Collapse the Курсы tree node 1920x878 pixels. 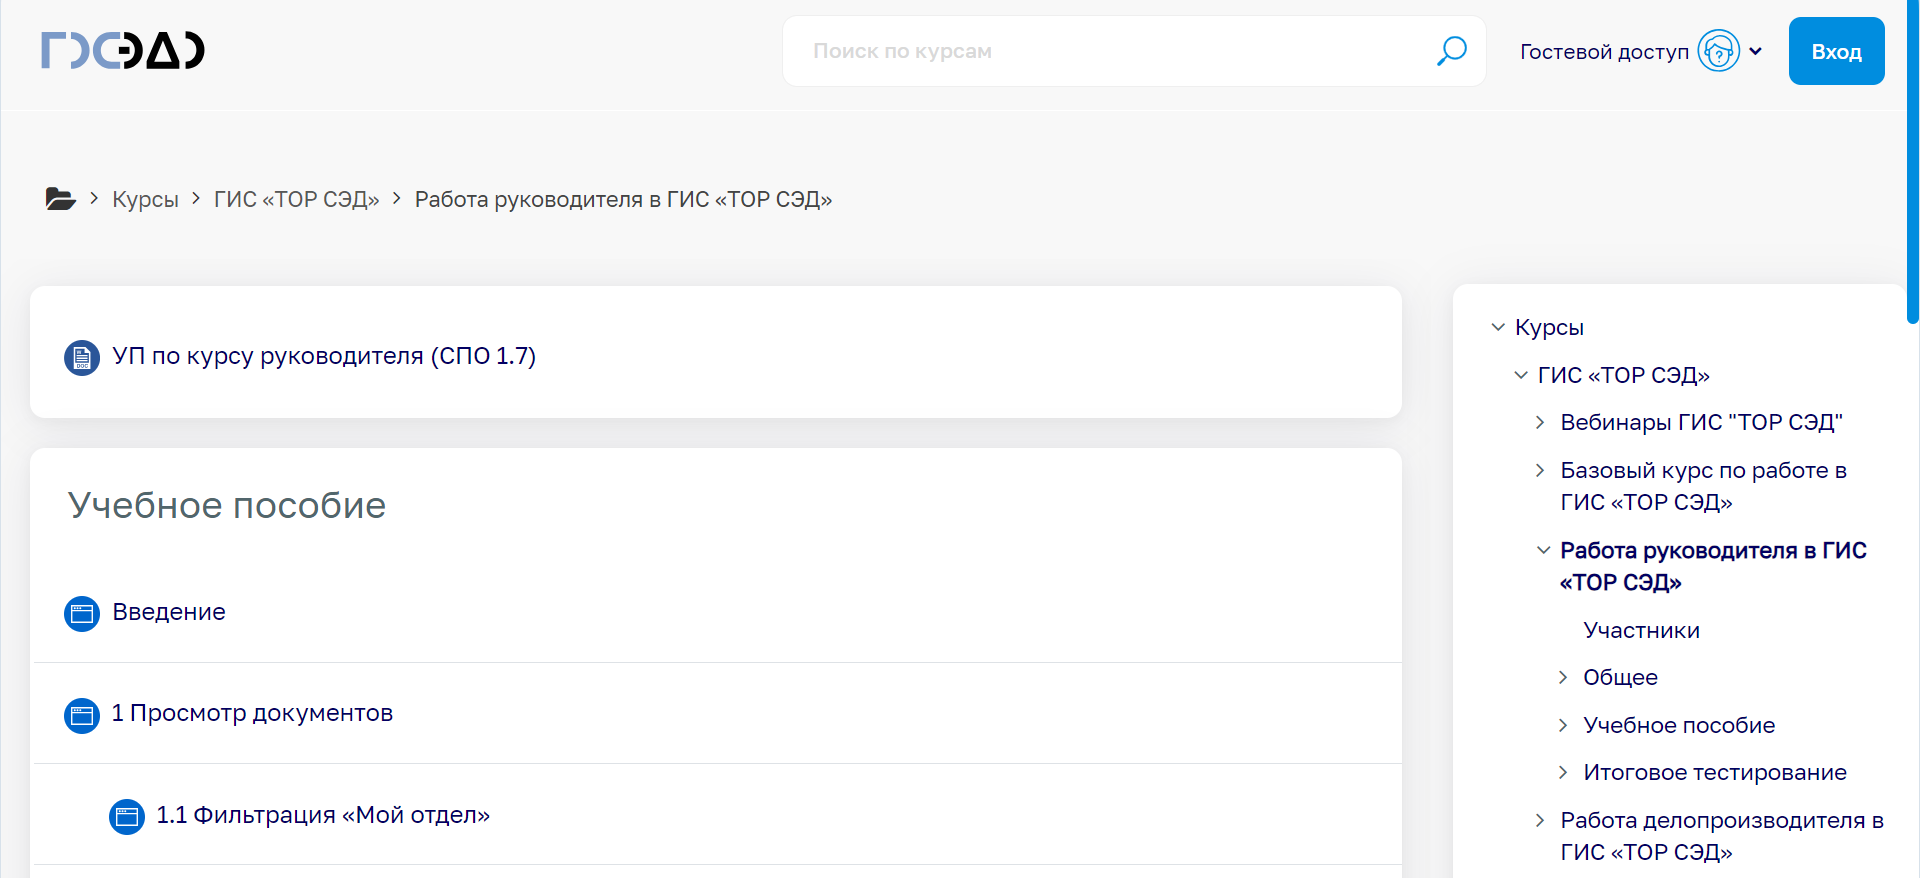coord(1498,327)
